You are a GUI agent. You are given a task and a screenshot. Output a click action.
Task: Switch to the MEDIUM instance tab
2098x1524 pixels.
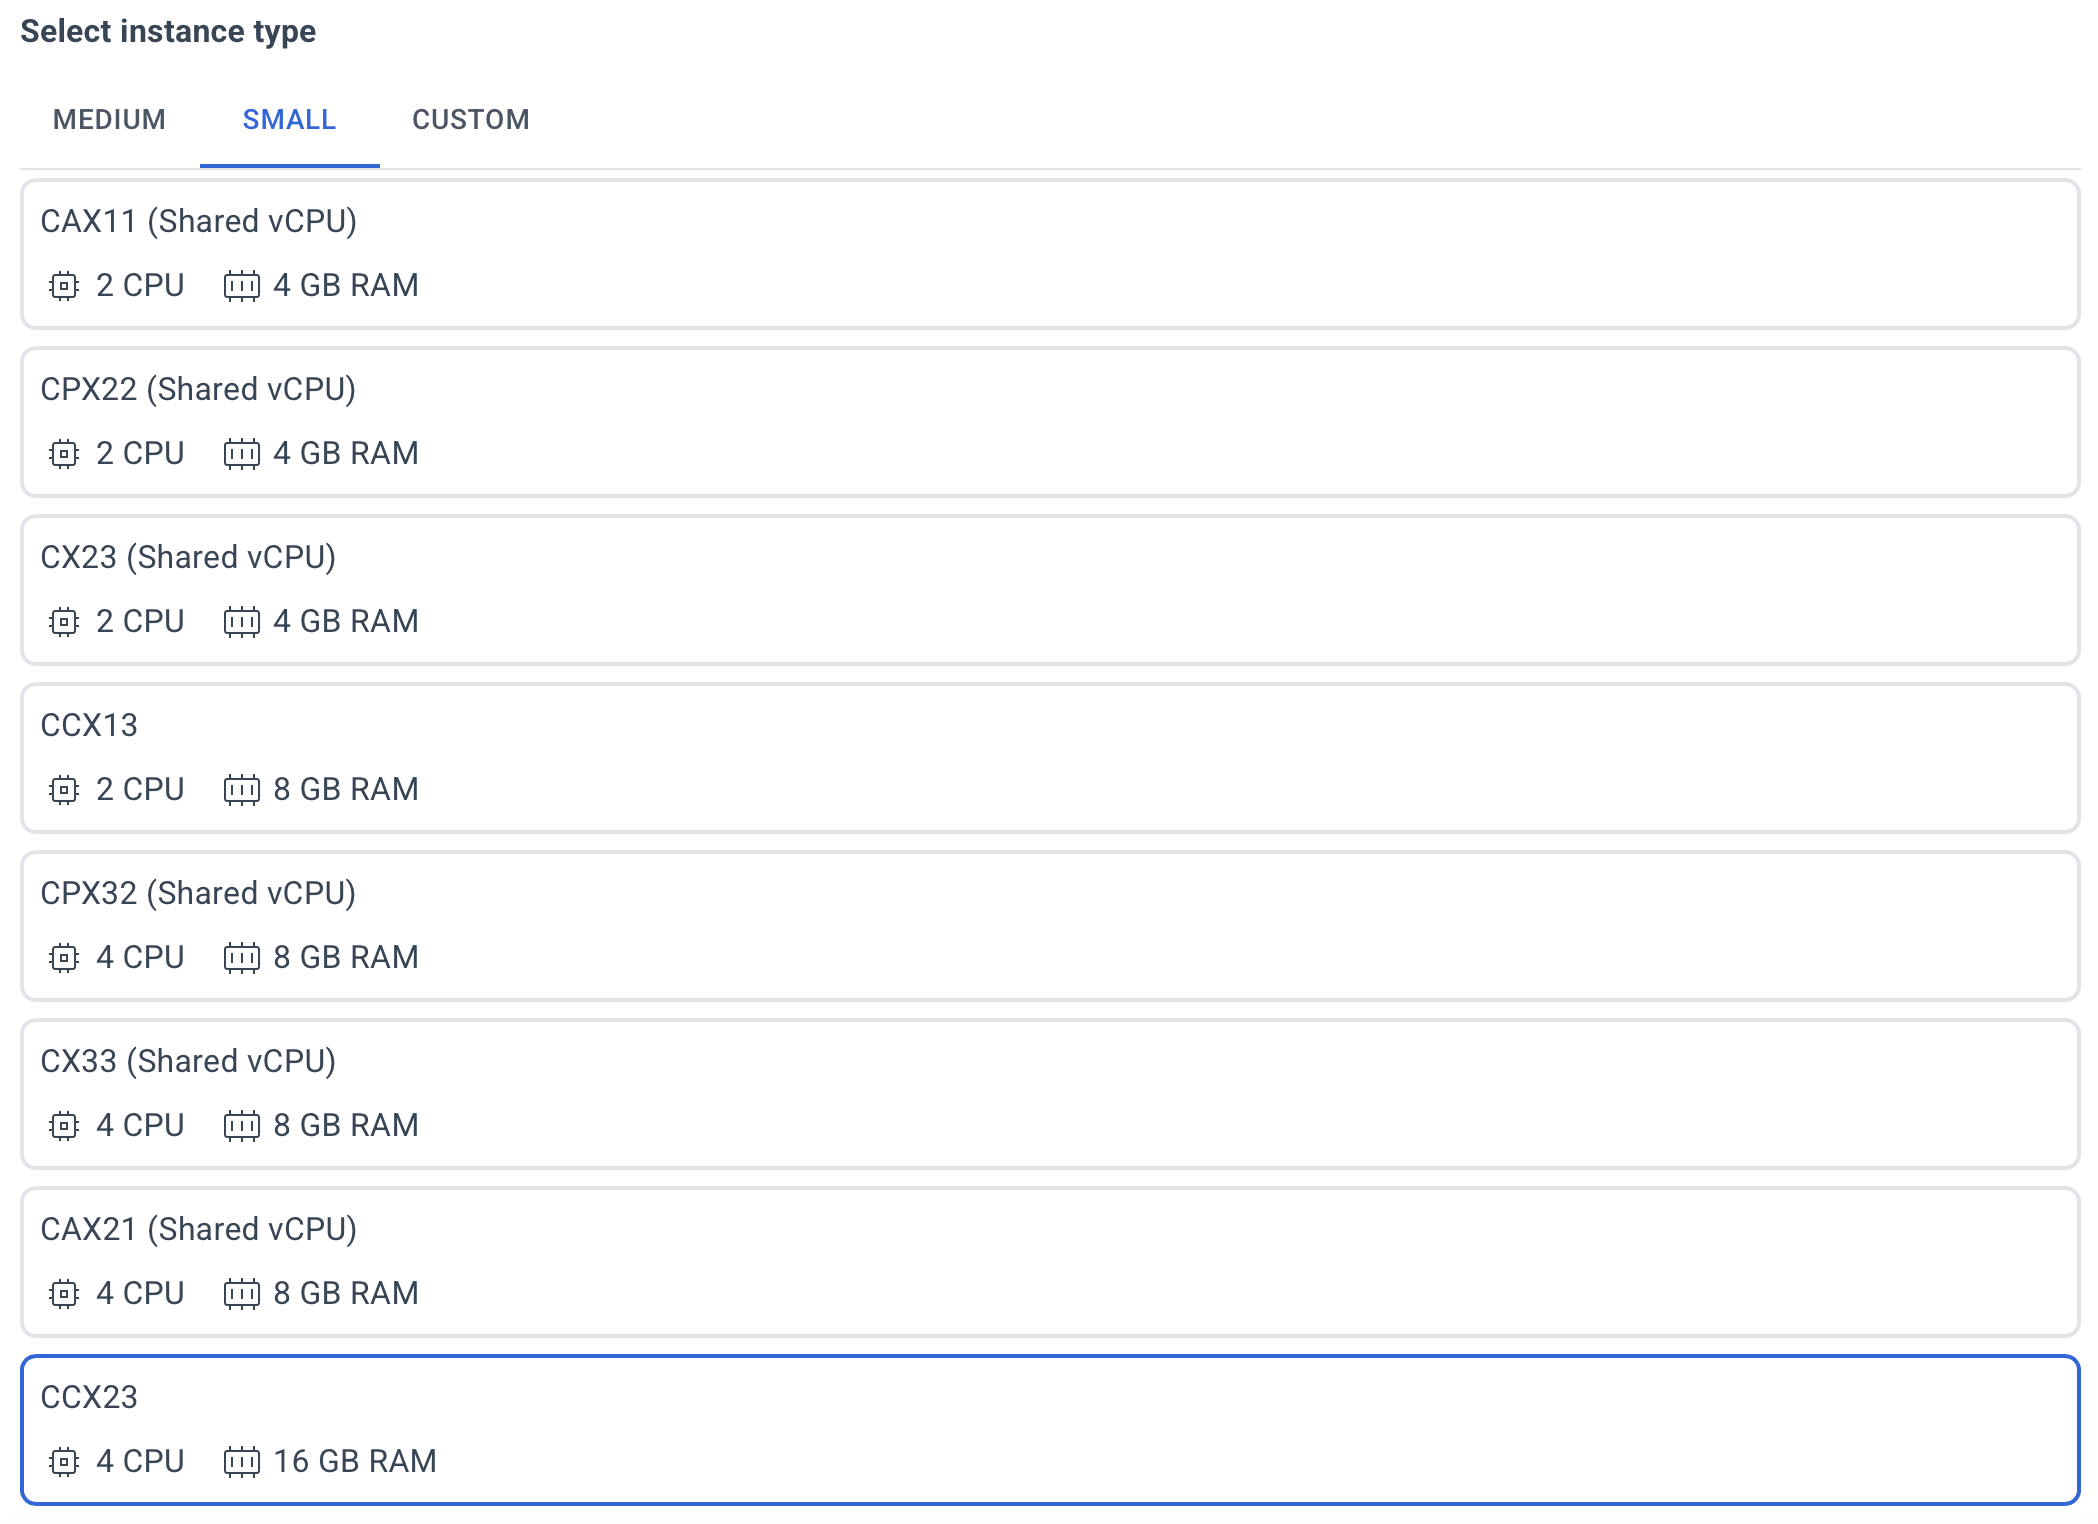tap(109, 120)
